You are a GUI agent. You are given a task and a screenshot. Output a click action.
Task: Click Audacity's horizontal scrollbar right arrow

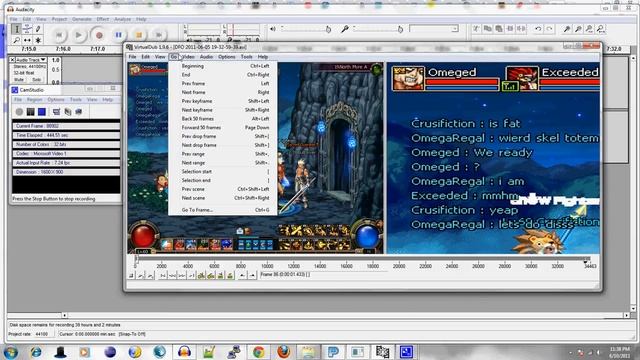pyautogui.click(x=627, y=315)
